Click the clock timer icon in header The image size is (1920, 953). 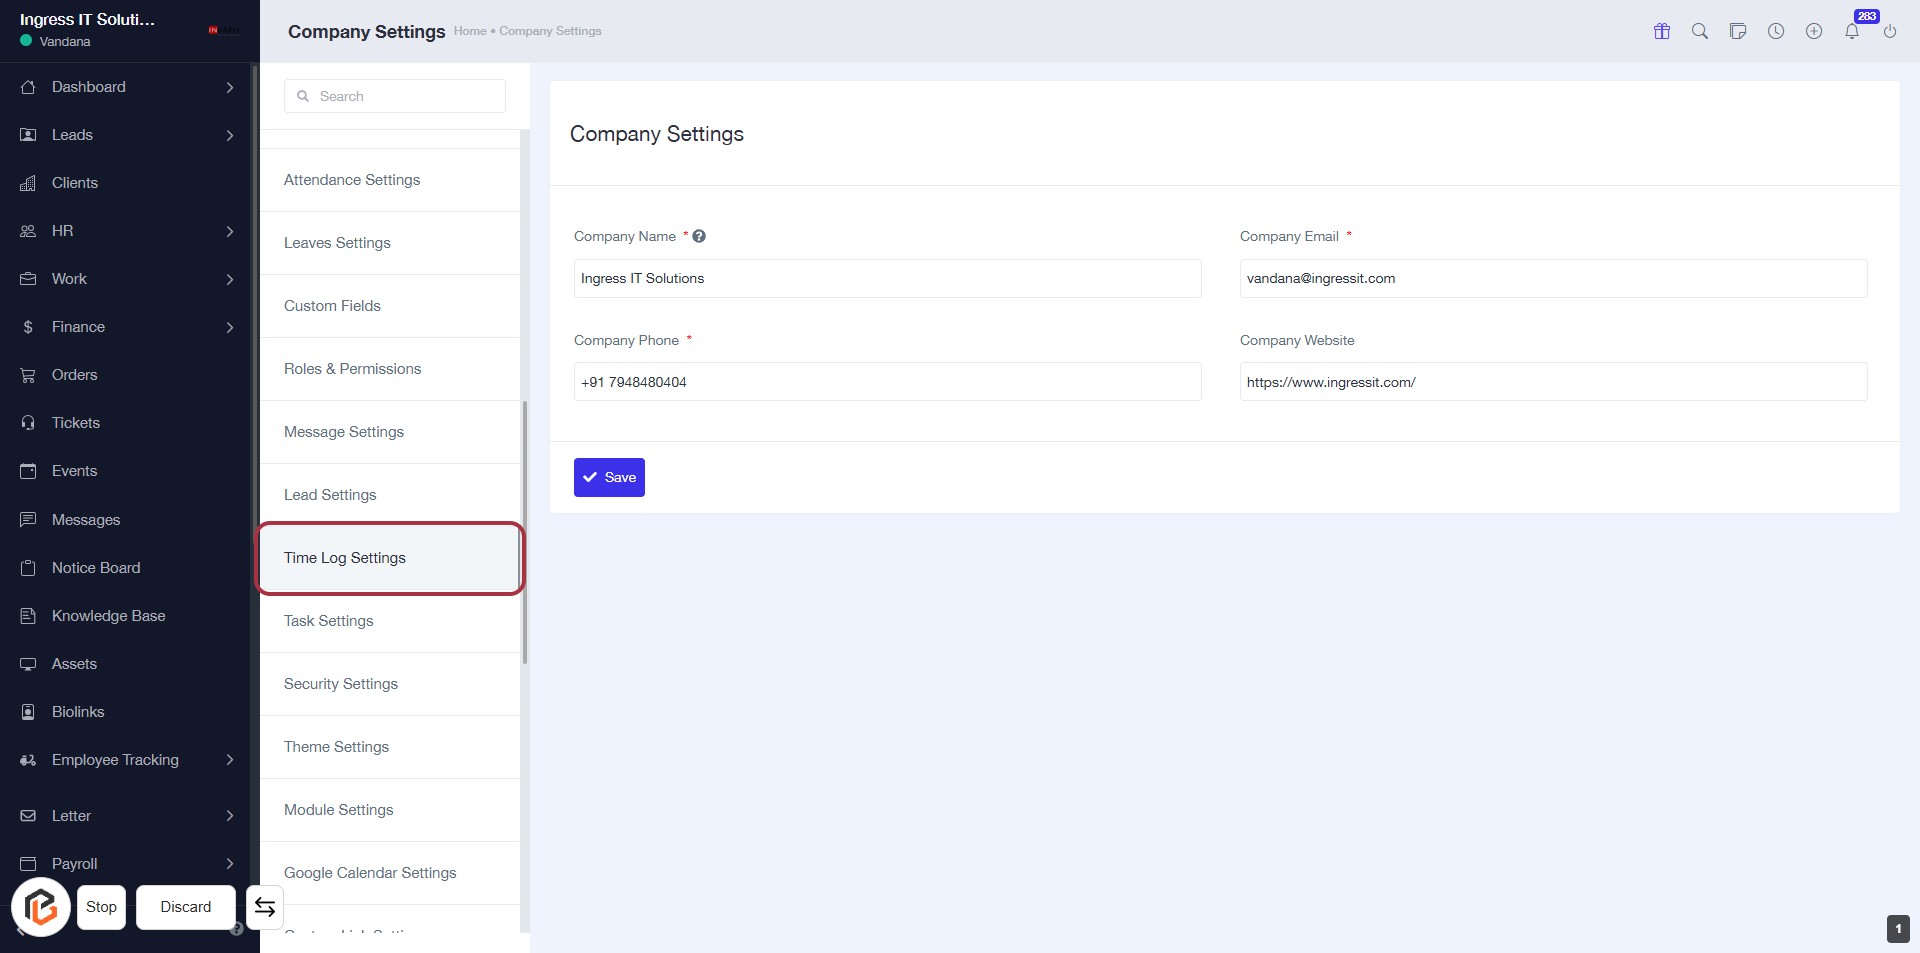pyautogui.click(x=1776, y=31)
